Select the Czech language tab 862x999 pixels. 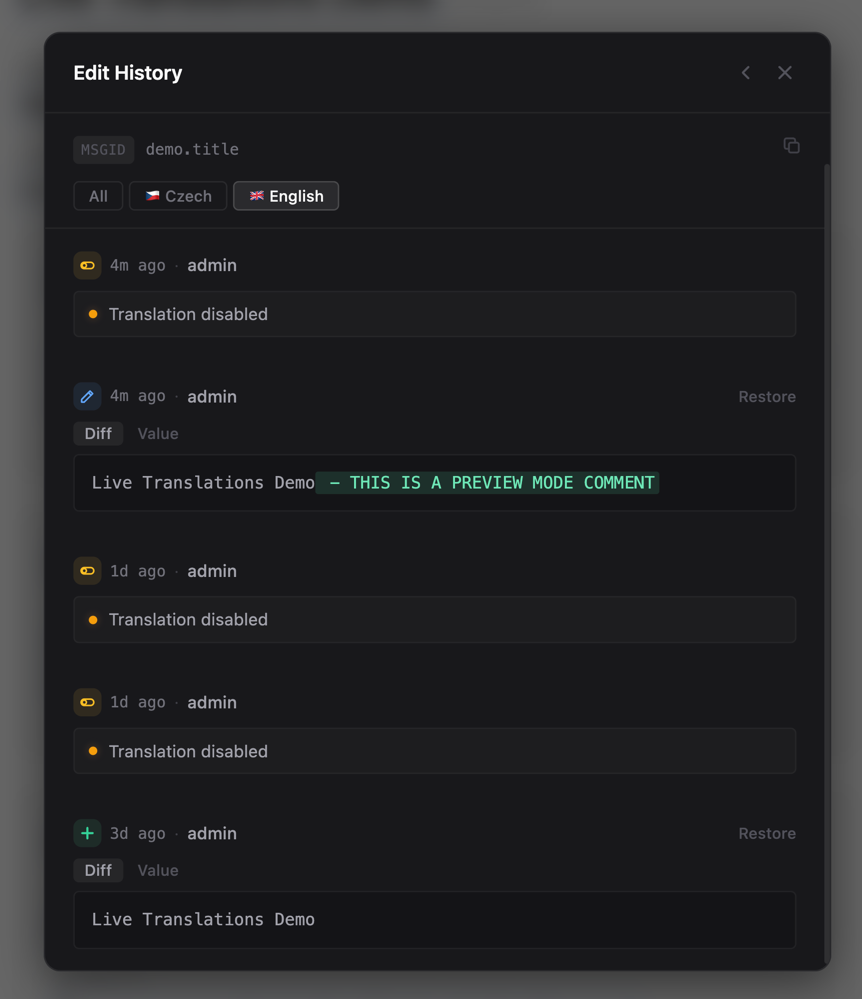click(x=177, y=195)
